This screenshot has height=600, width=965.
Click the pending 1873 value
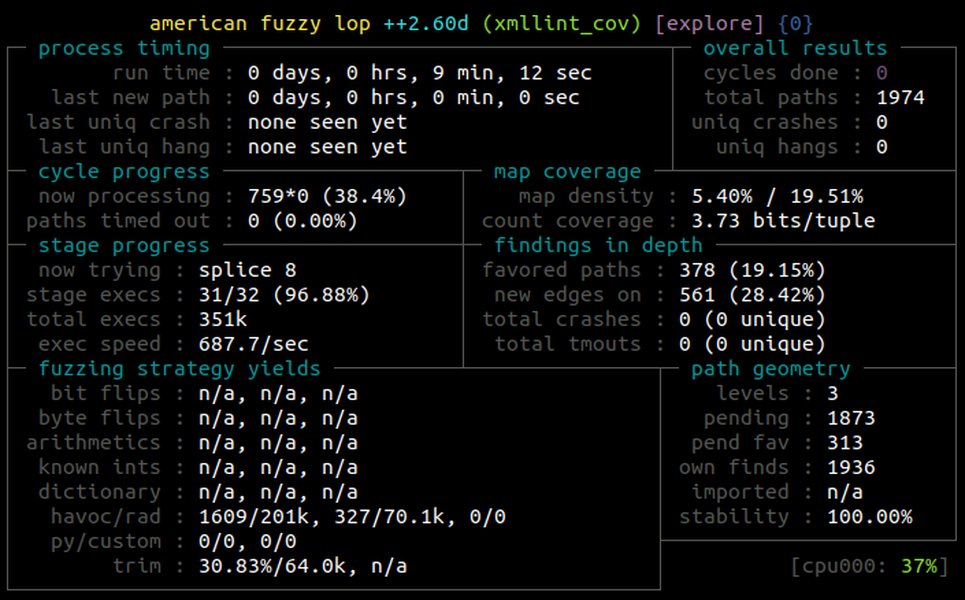point(851,418)
